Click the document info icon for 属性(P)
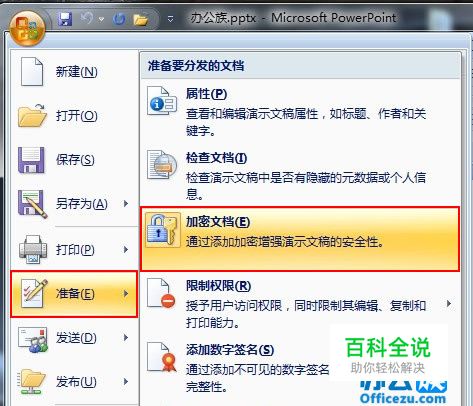The height and width of the screenshot is (406, 473). click(x=162, y=101)
